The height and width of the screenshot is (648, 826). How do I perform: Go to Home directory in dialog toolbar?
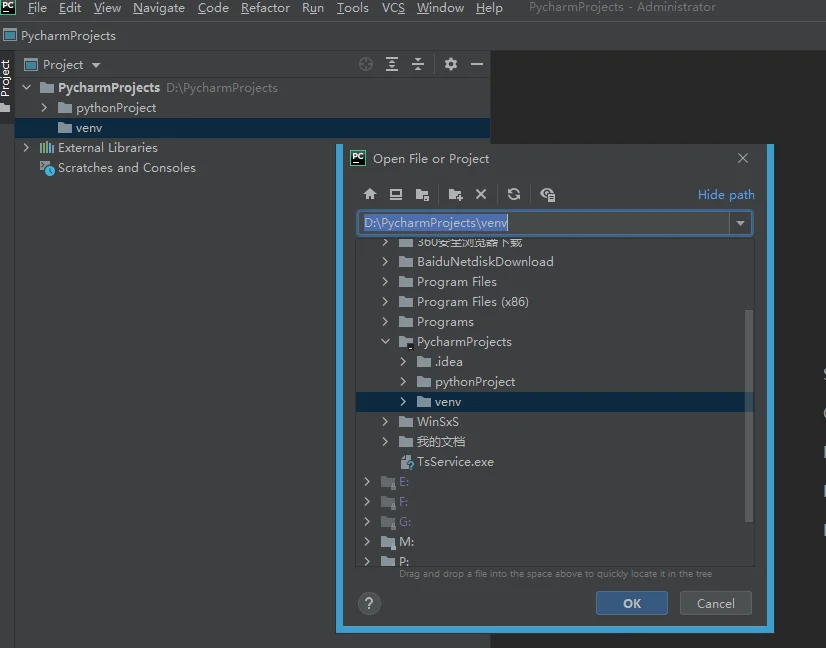[x=370, y=194]
